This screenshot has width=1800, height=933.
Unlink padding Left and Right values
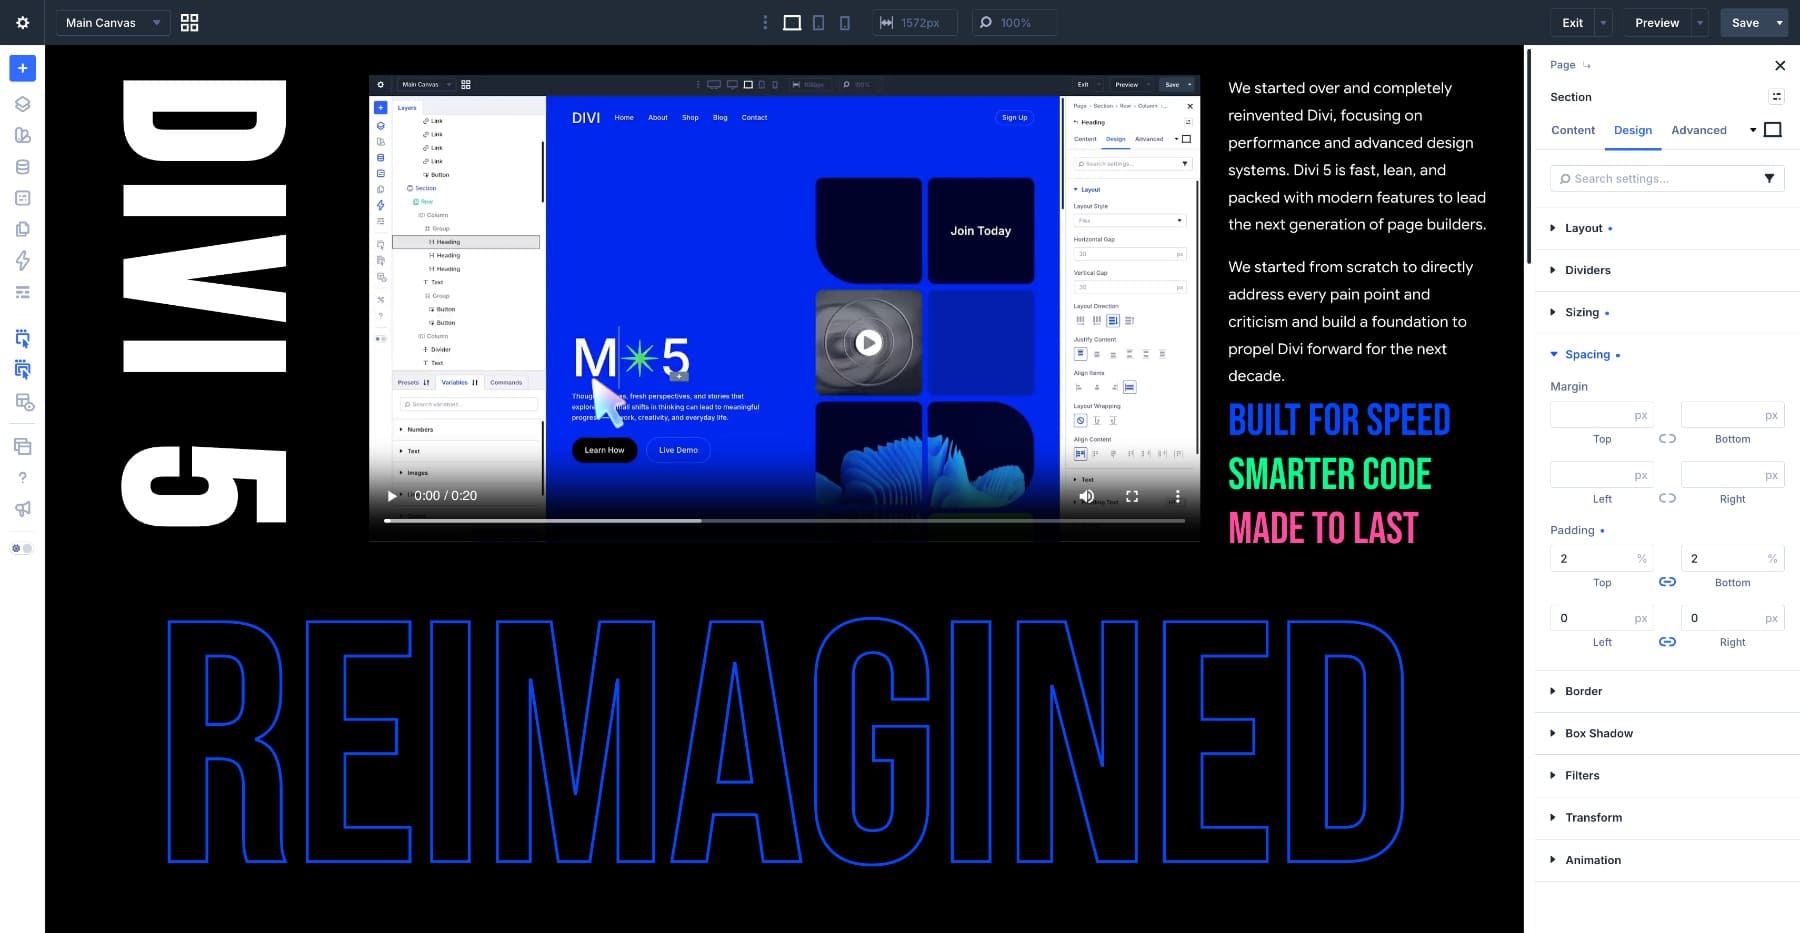(1667, 642)
